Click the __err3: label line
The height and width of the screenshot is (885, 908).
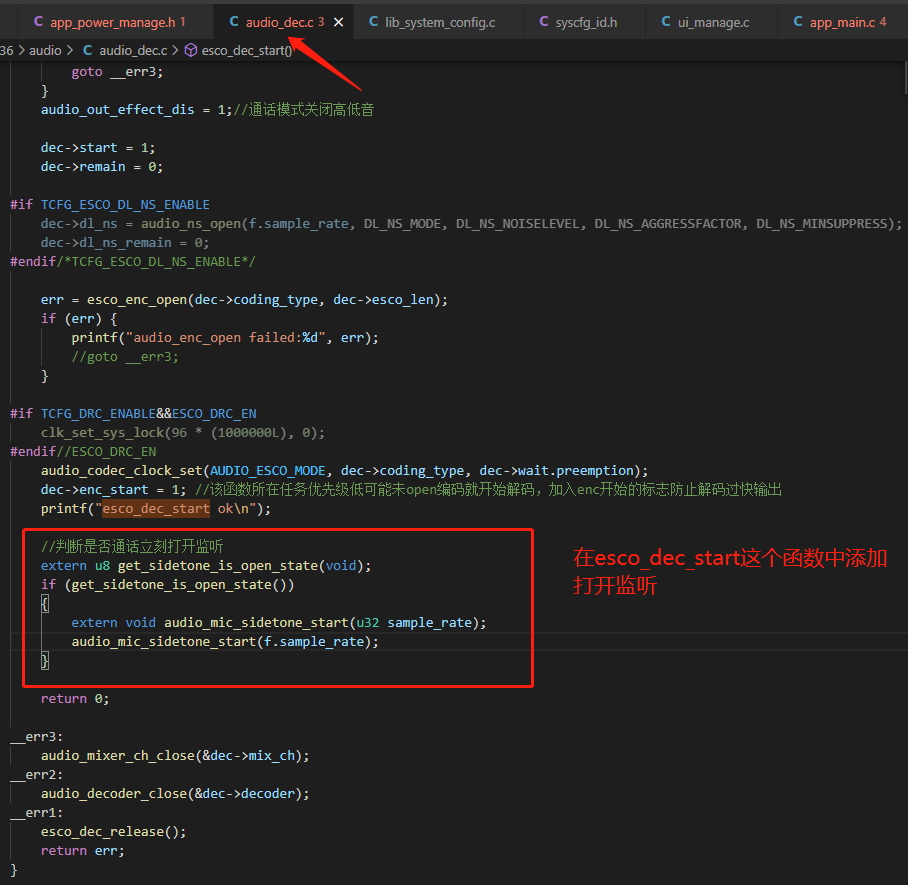pyautogui.click(x=36, y=737)
